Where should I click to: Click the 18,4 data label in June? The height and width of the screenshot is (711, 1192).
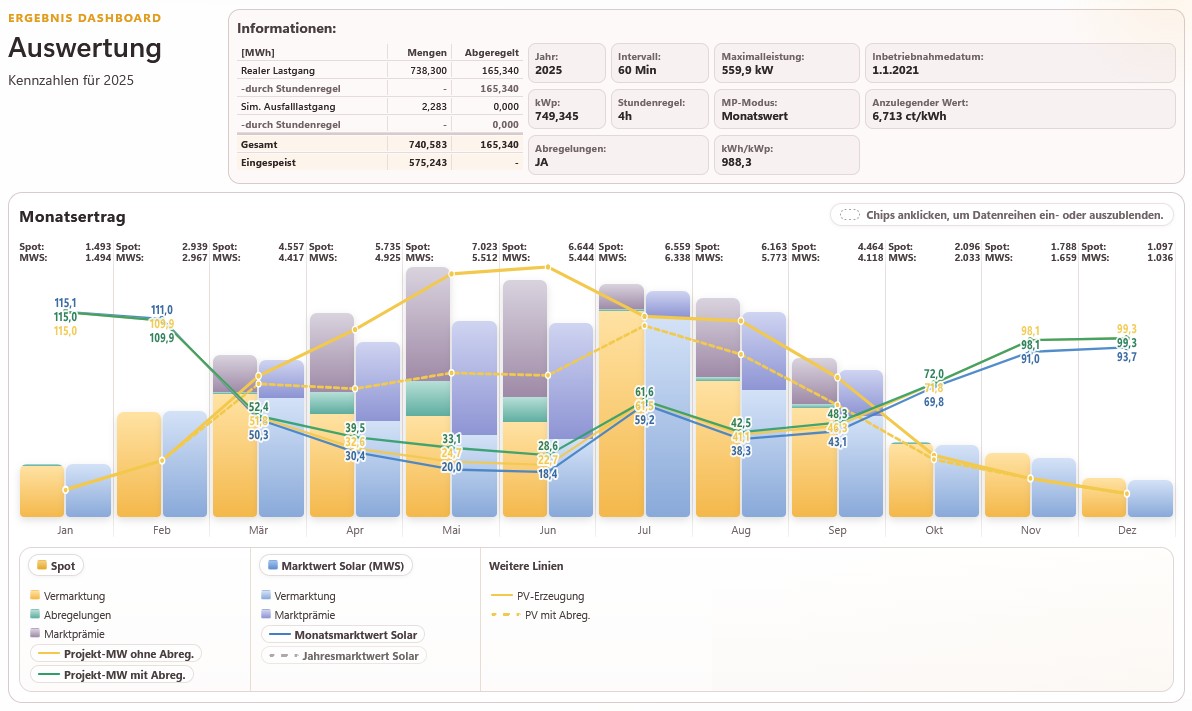(548, 474)
